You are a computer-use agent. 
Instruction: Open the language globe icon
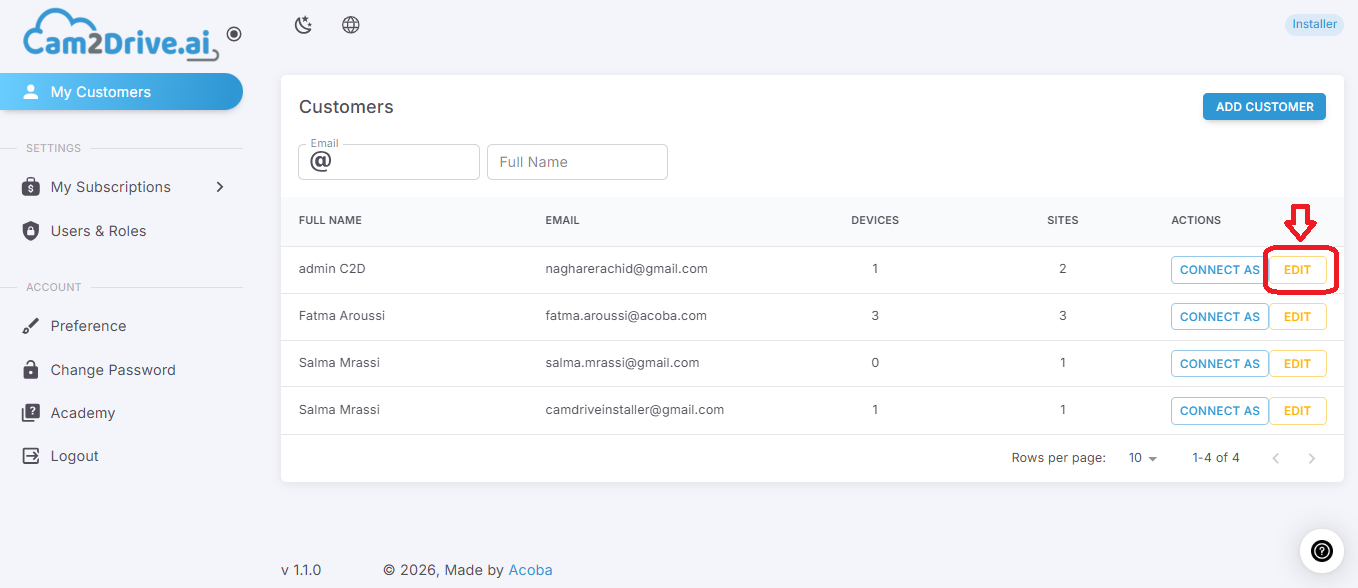click(x=351, y=25)
